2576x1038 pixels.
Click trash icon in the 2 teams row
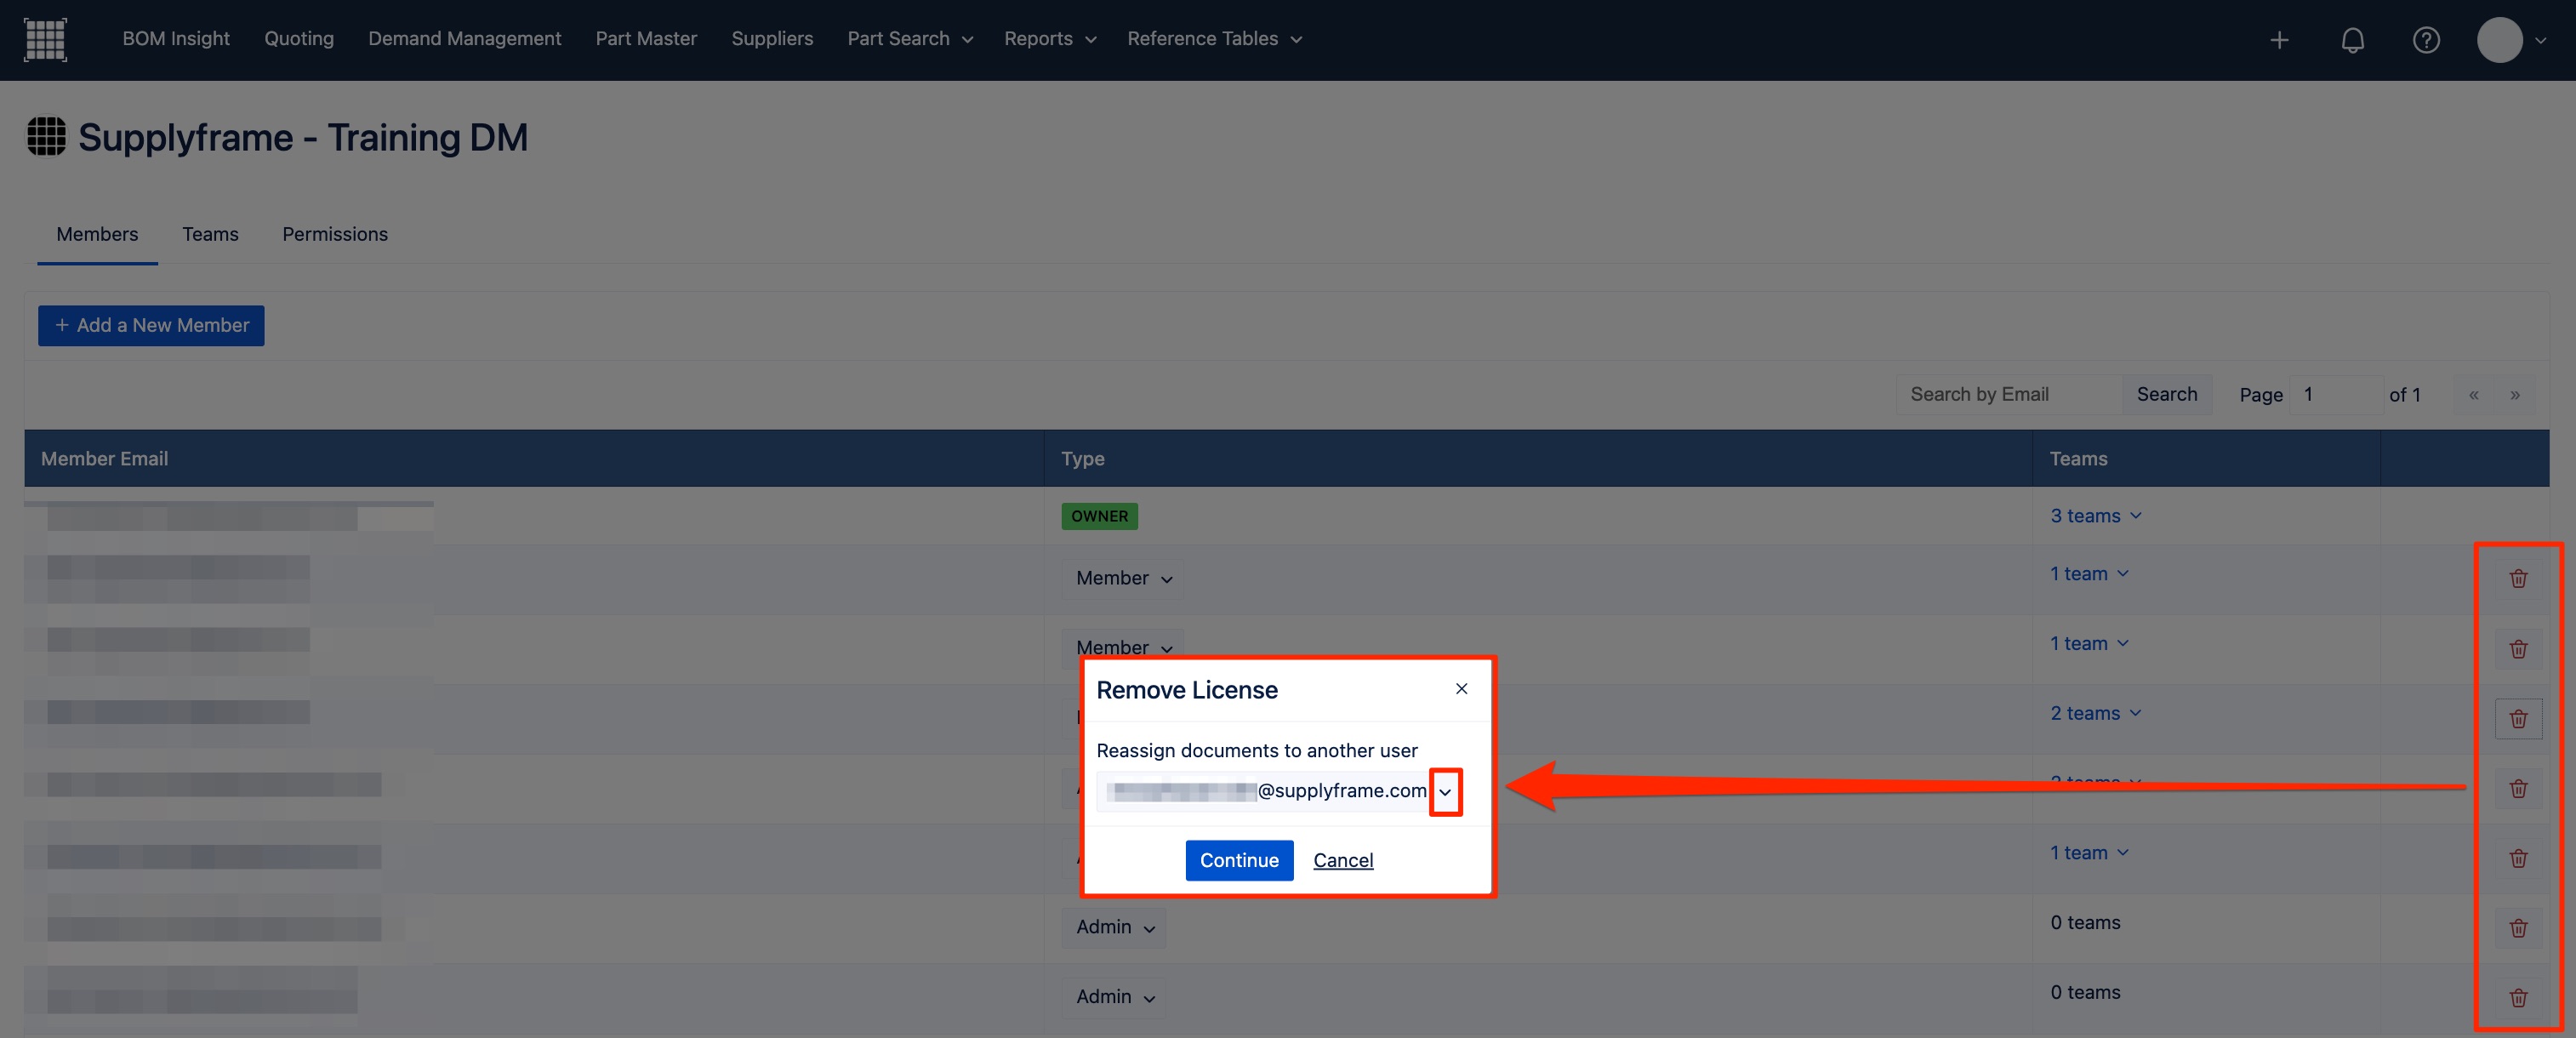coord(2518,719)
